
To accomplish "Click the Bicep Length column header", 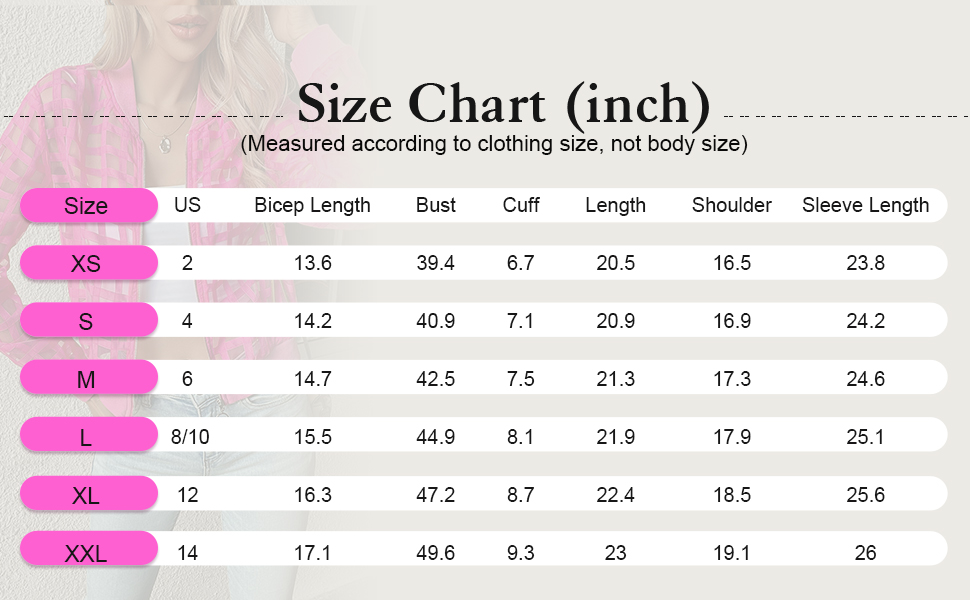I will 312,205.
